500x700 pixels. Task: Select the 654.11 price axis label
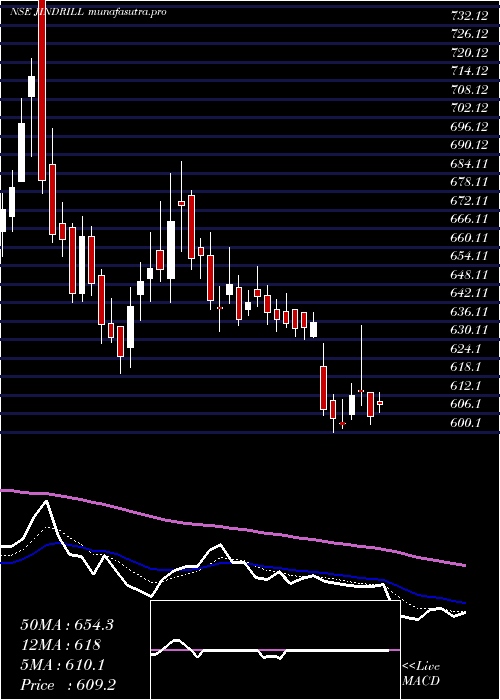point(469,257)
